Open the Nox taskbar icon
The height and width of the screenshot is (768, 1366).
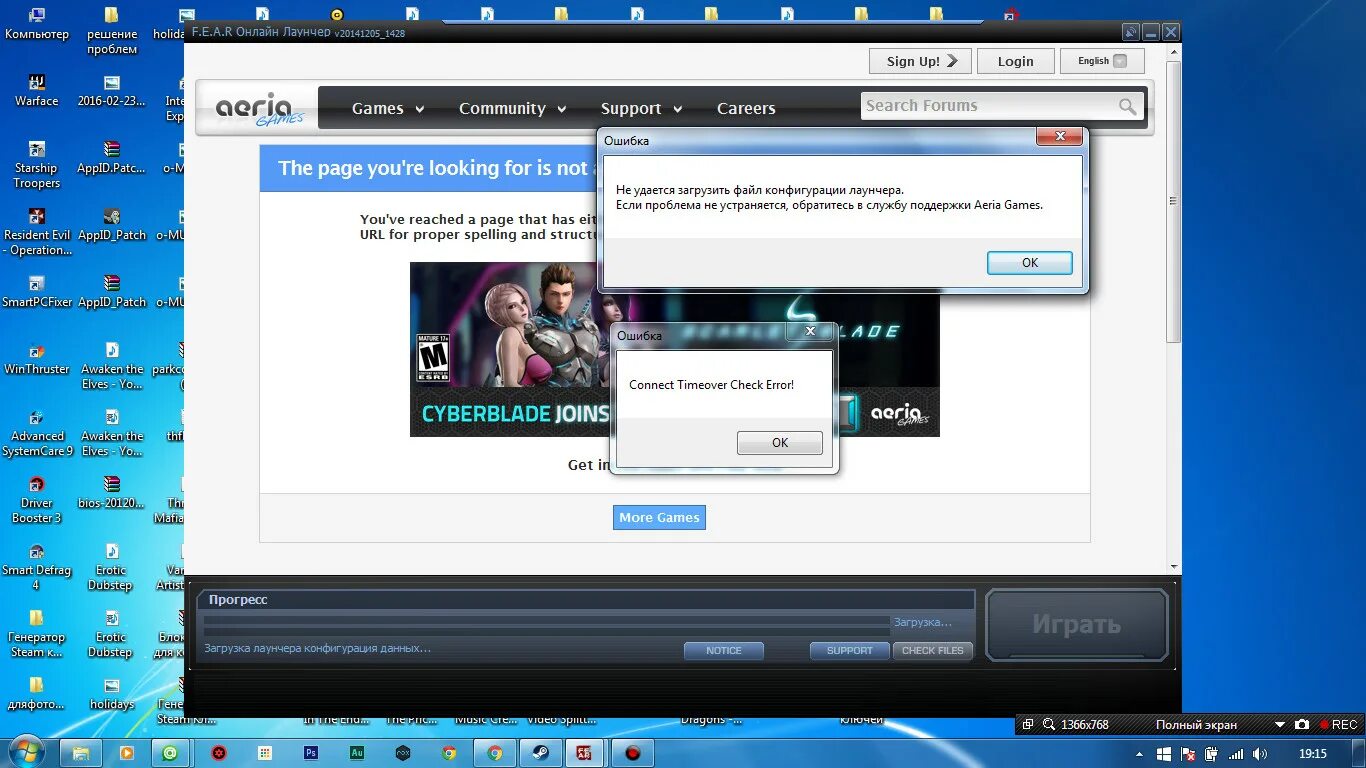[403, 753]
